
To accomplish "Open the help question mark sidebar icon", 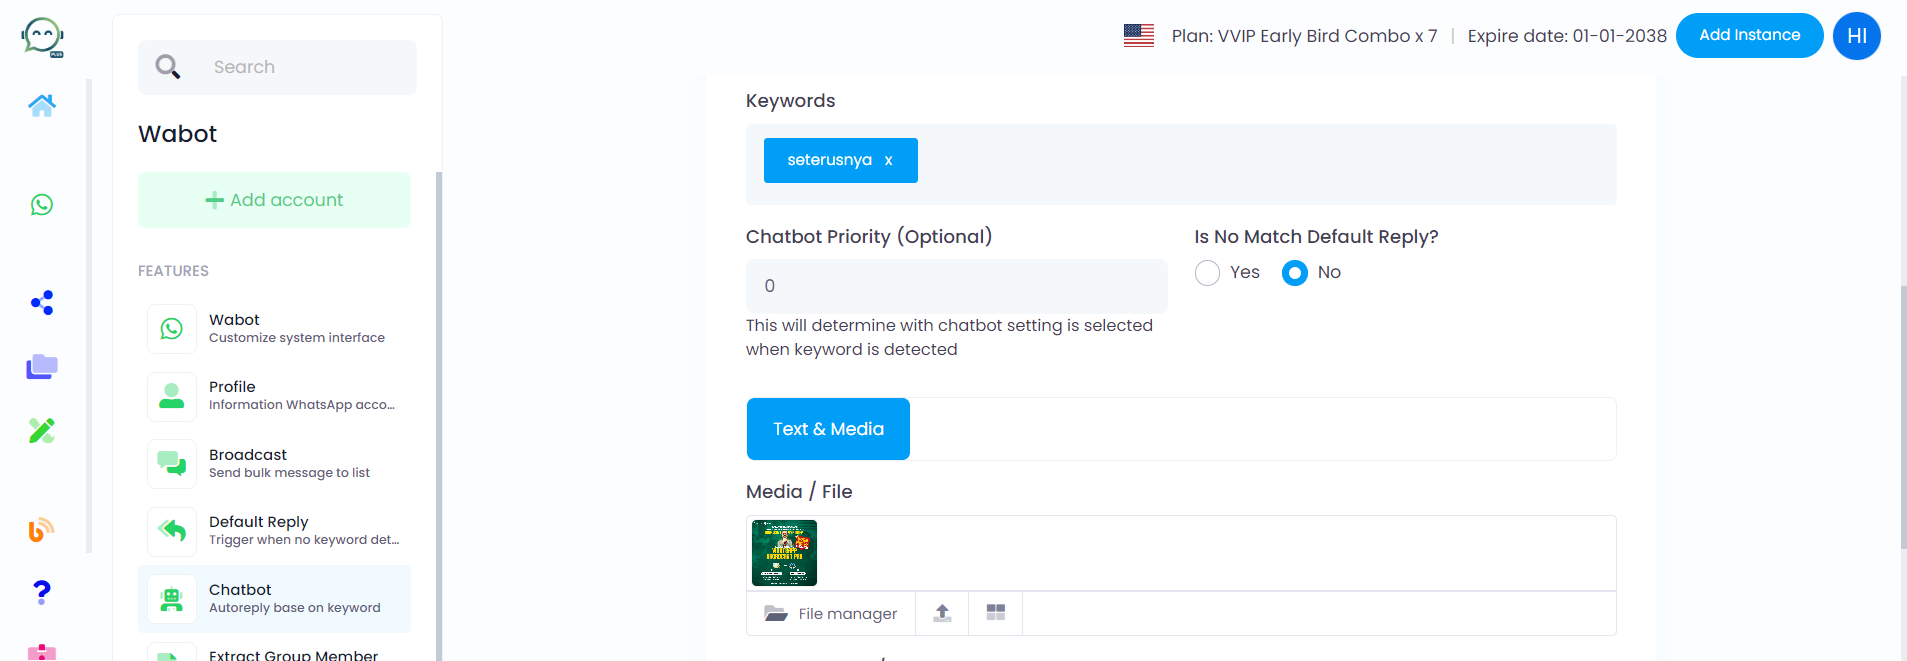I will pos(41,592).
